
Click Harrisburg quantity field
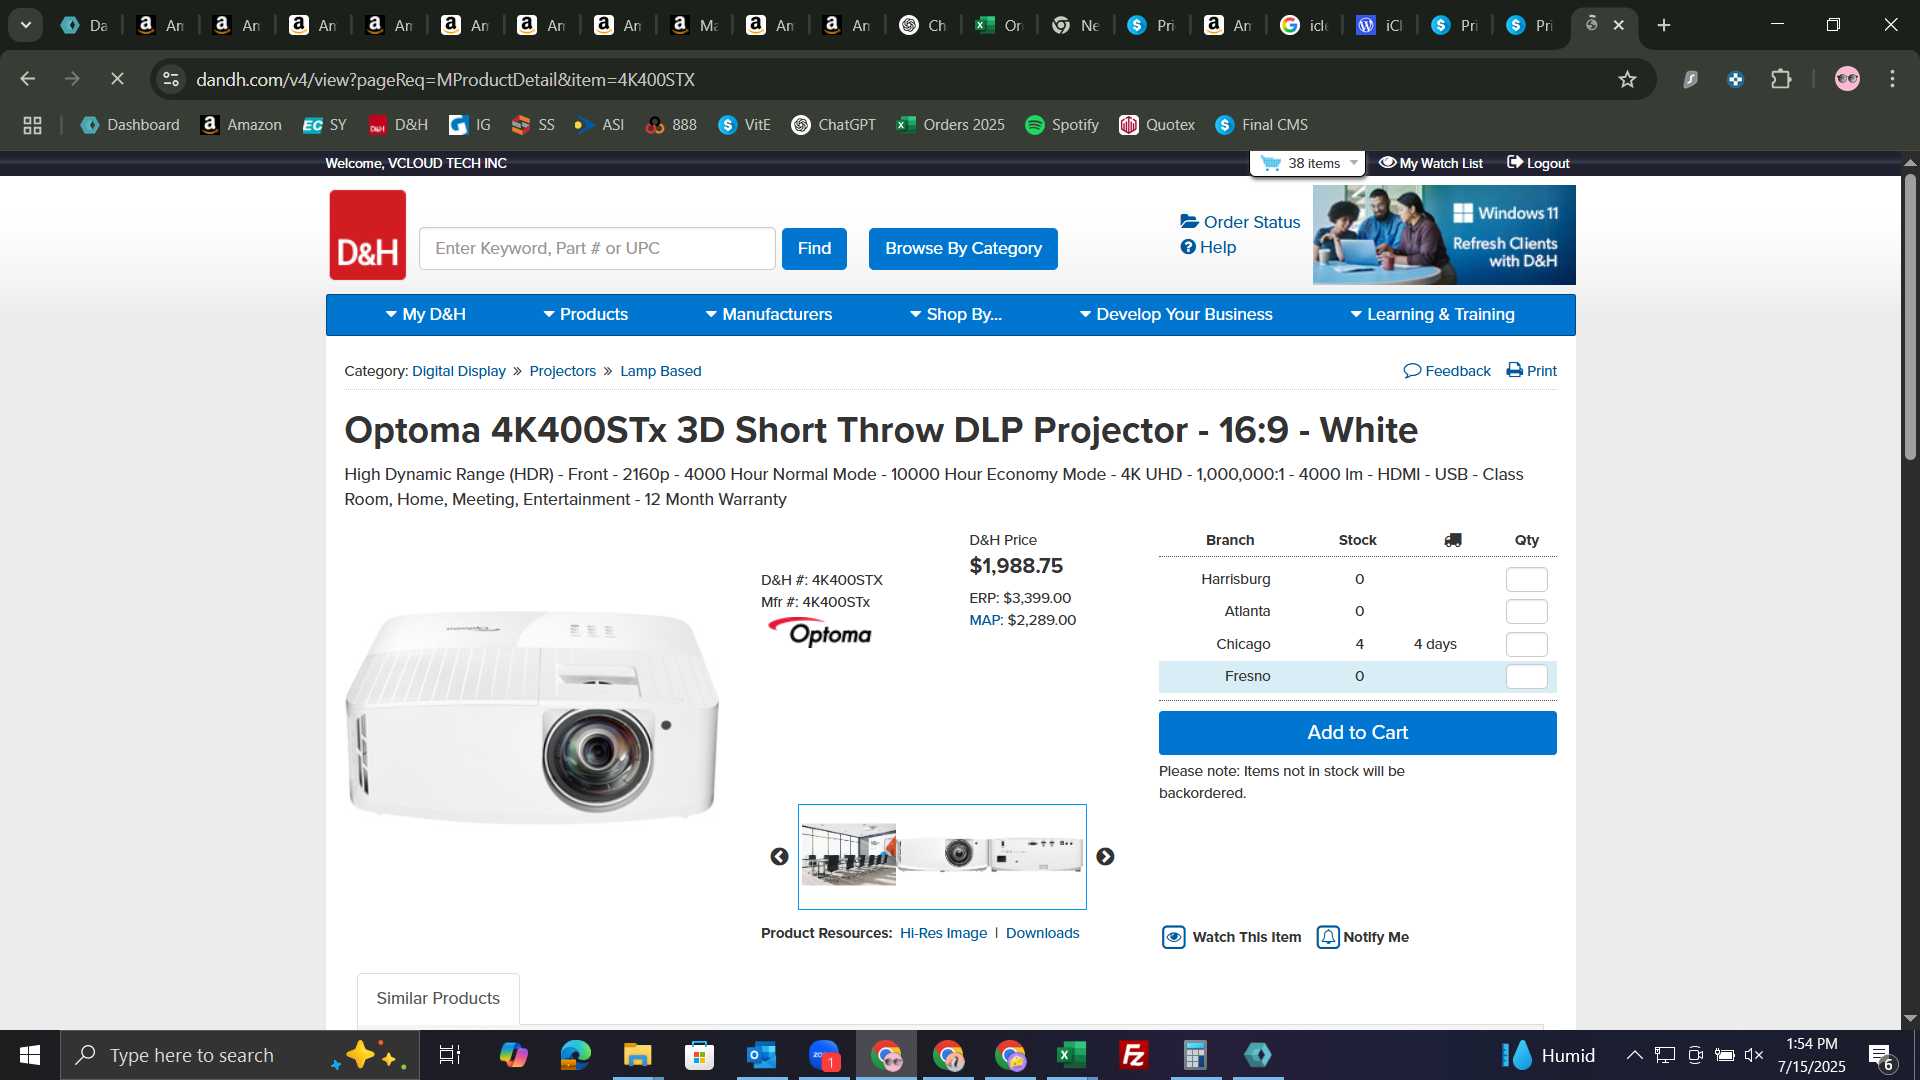pos(1526,579)
